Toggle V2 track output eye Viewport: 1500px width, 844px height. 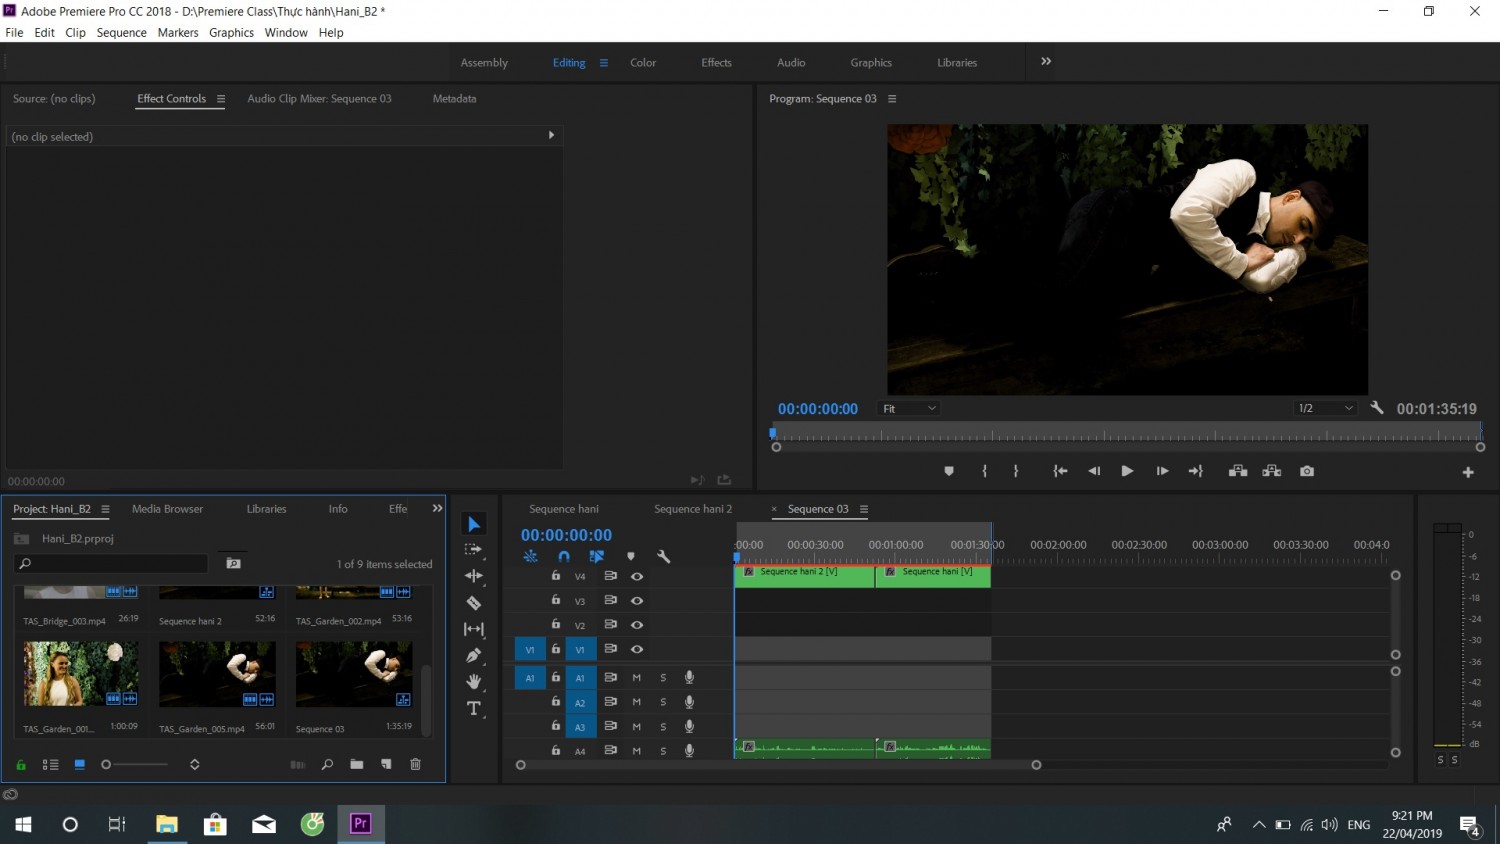click(637, 625)
